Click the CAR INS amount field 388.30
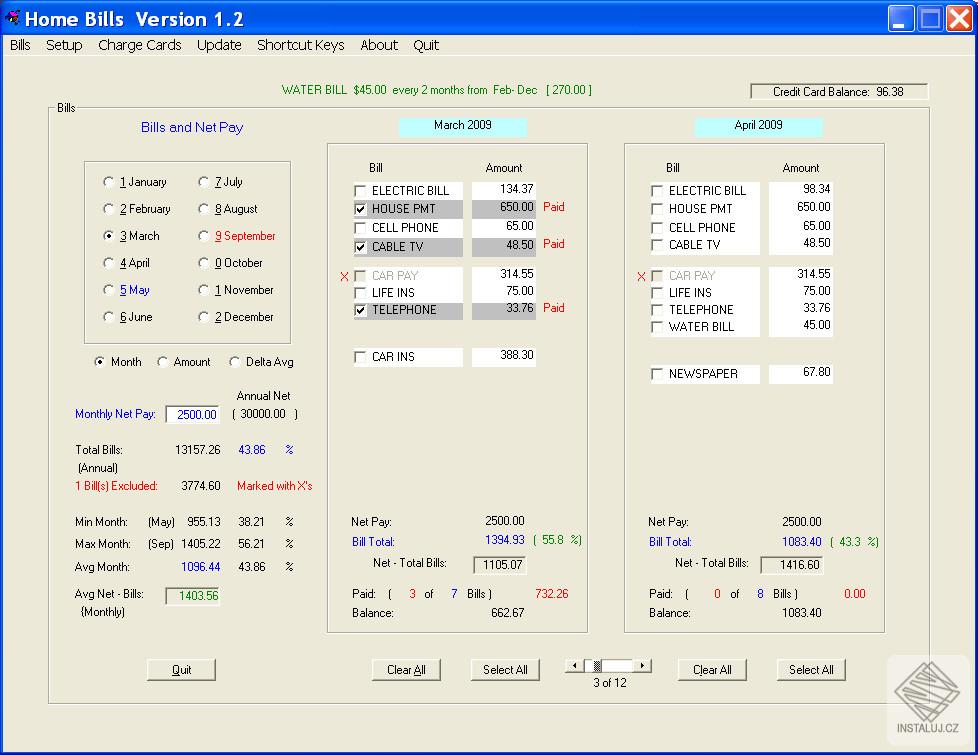Screen dimensions: 978x755 pos(504,356)
